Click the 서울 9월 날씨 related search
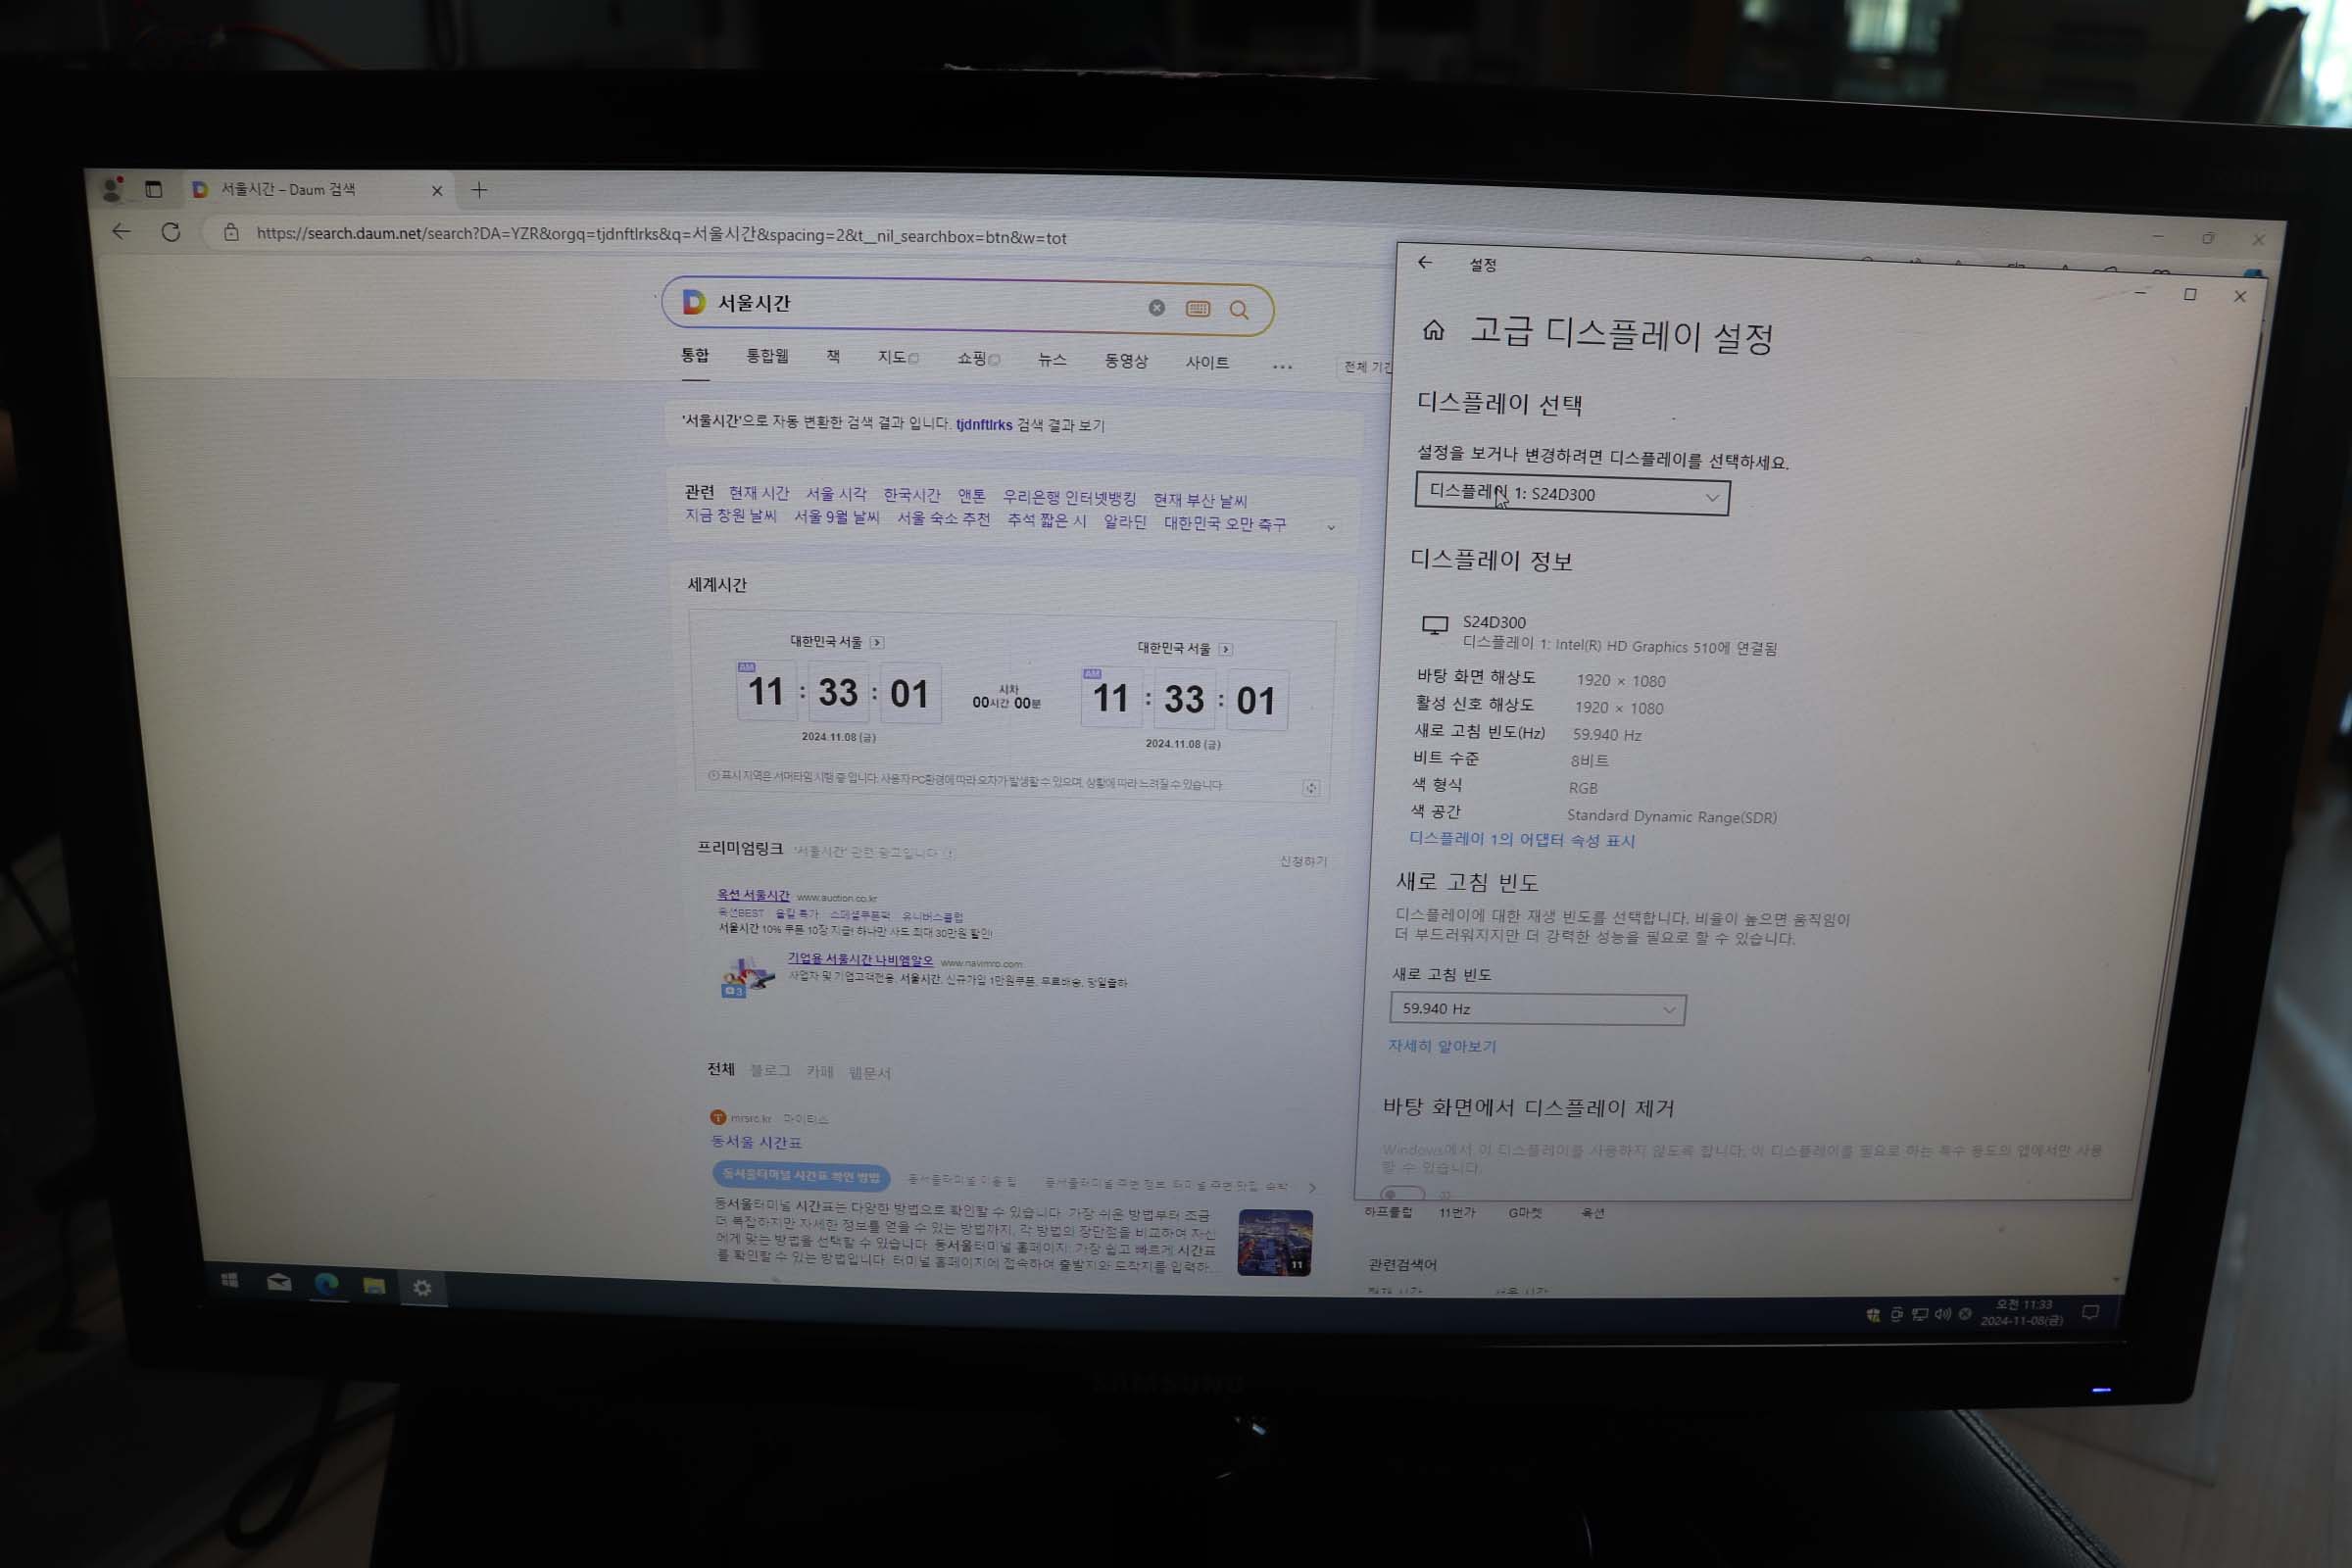The image size is (2352, 1568). pyautogui.click(x=836, y=517)
